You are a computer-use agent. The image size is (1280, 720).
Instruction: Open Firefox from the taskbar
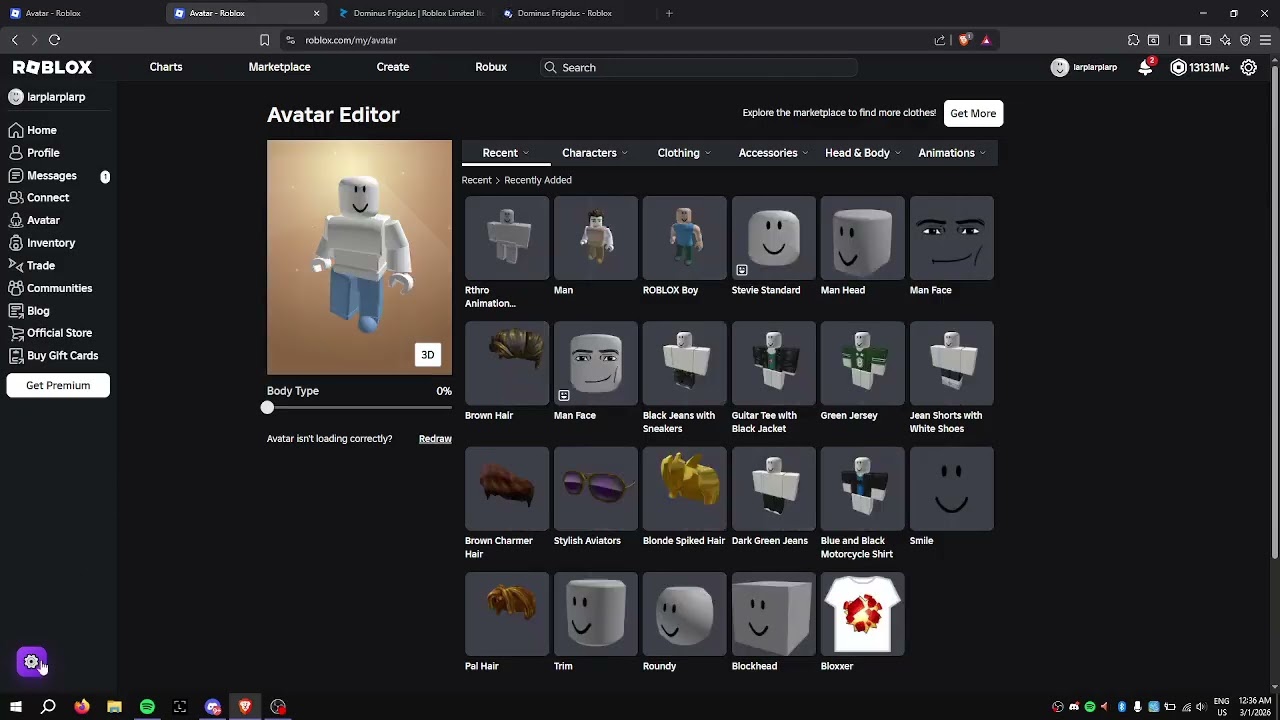tap(82, 707)
